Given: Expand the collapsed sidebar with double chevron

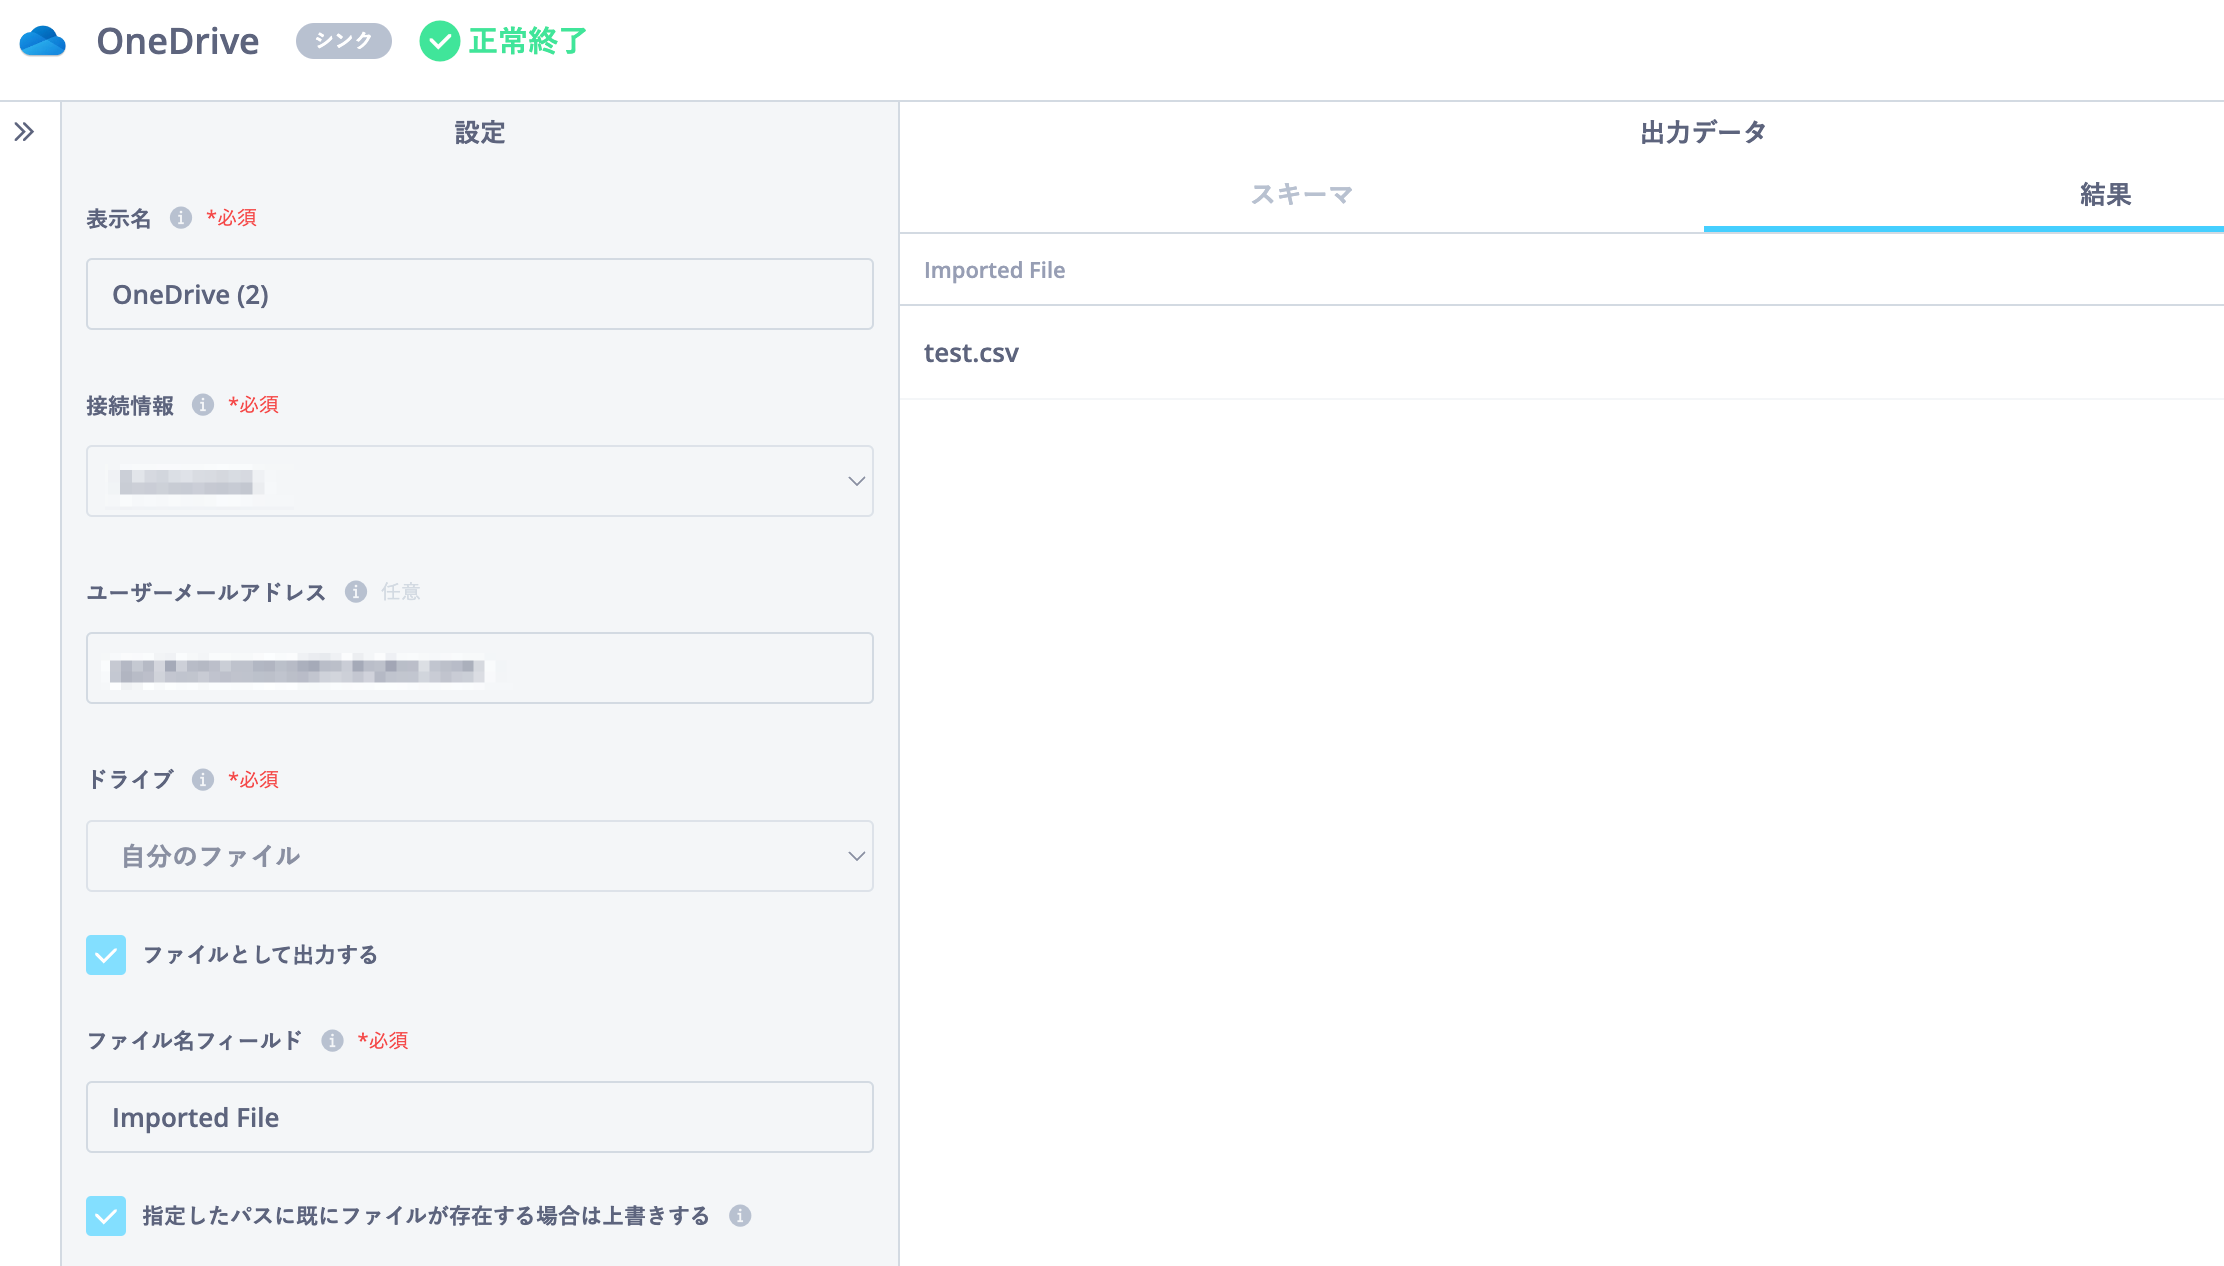Looking at the screenshot, I should [24, 131].
